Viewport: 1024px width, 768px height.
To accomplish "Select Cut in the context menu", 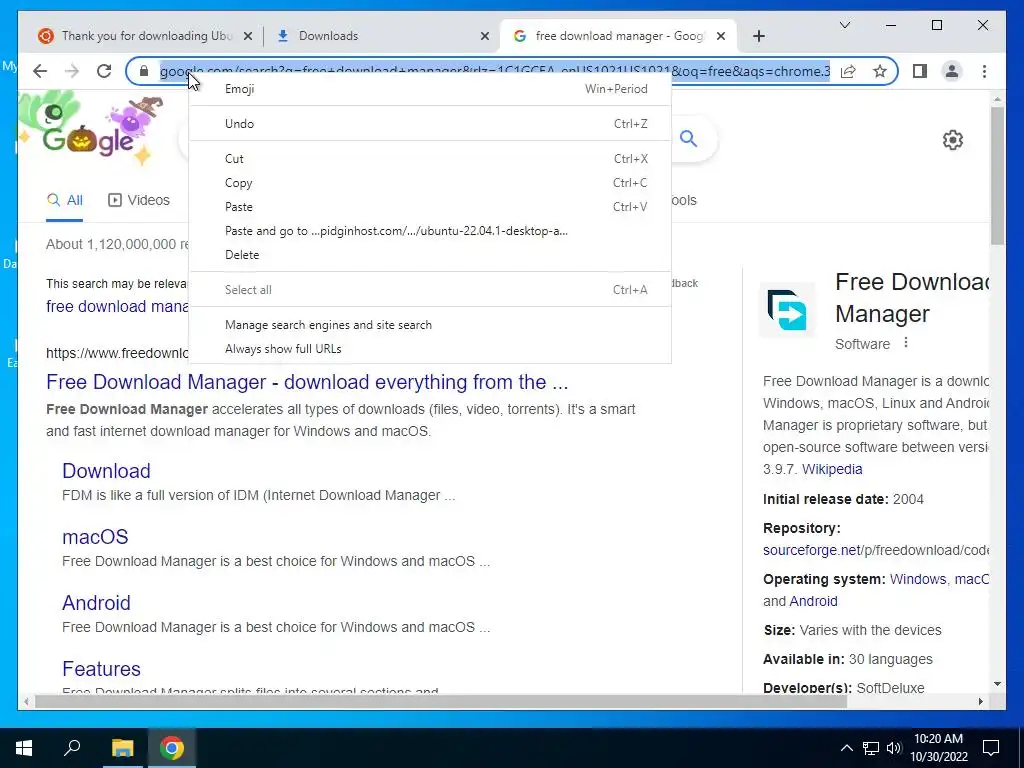I will point(430,159).
